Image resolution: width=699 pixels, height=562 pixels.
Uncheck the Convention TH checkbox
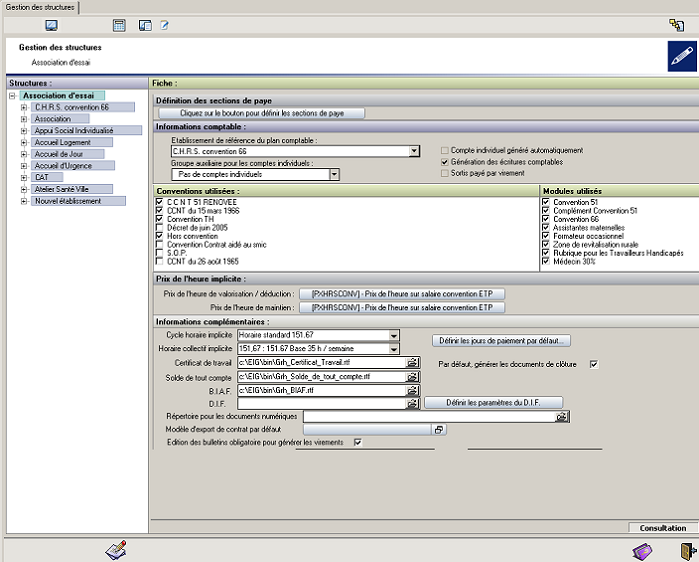point(160,219)
